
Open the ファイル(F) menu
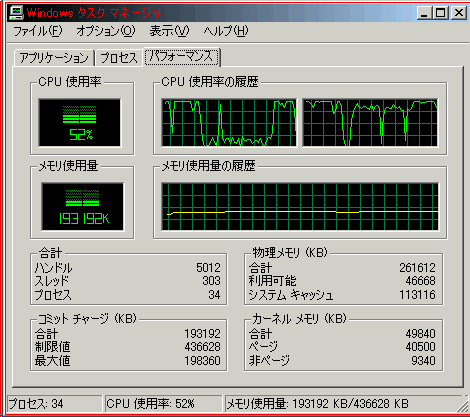37,31
